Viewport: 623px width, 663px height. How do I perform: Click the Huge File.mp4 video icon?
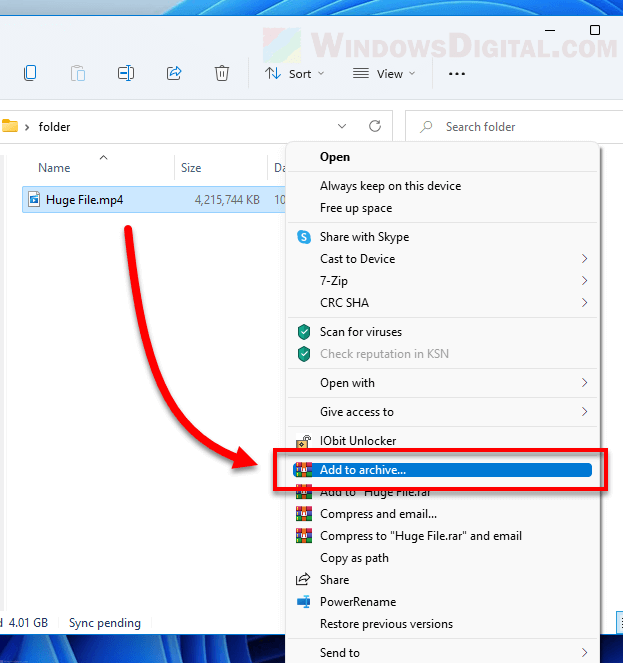click(x=34, y=199)
